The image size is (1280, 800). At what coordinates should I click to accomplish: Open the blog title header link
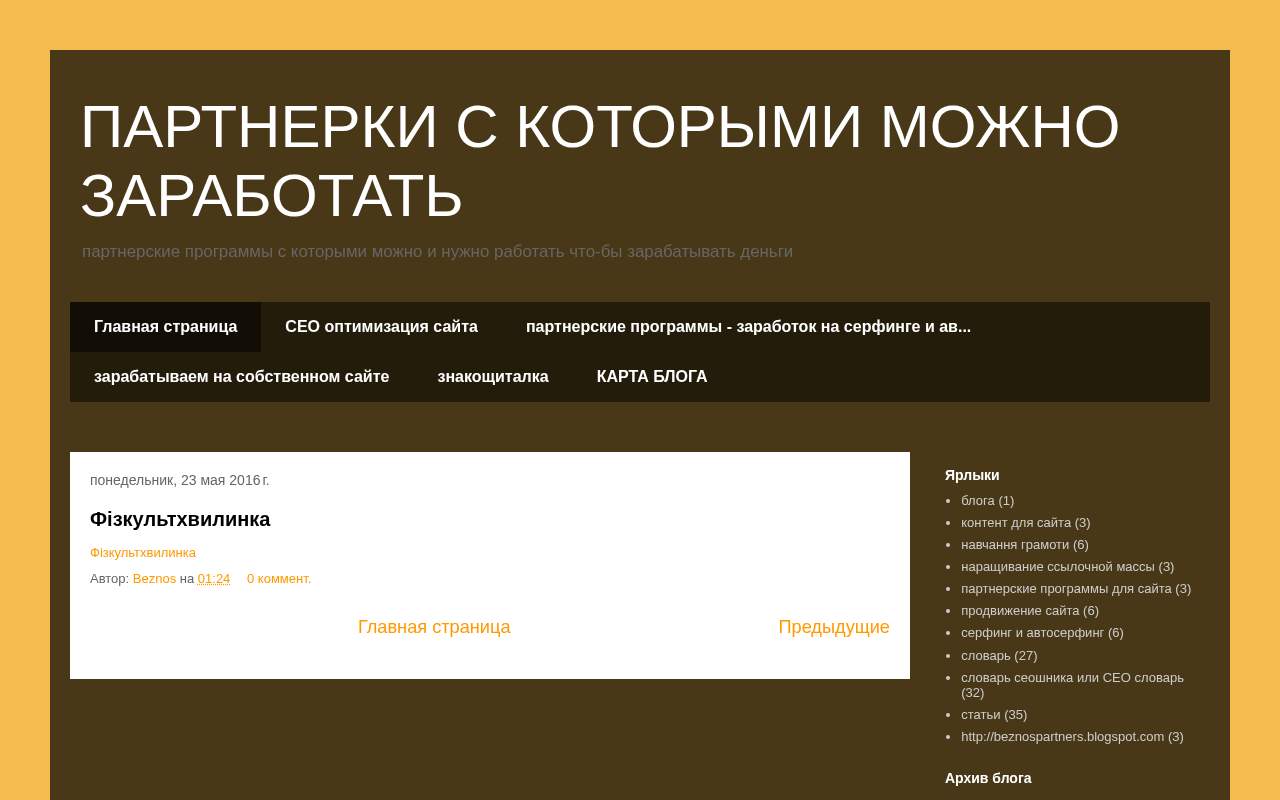[600, 161]
